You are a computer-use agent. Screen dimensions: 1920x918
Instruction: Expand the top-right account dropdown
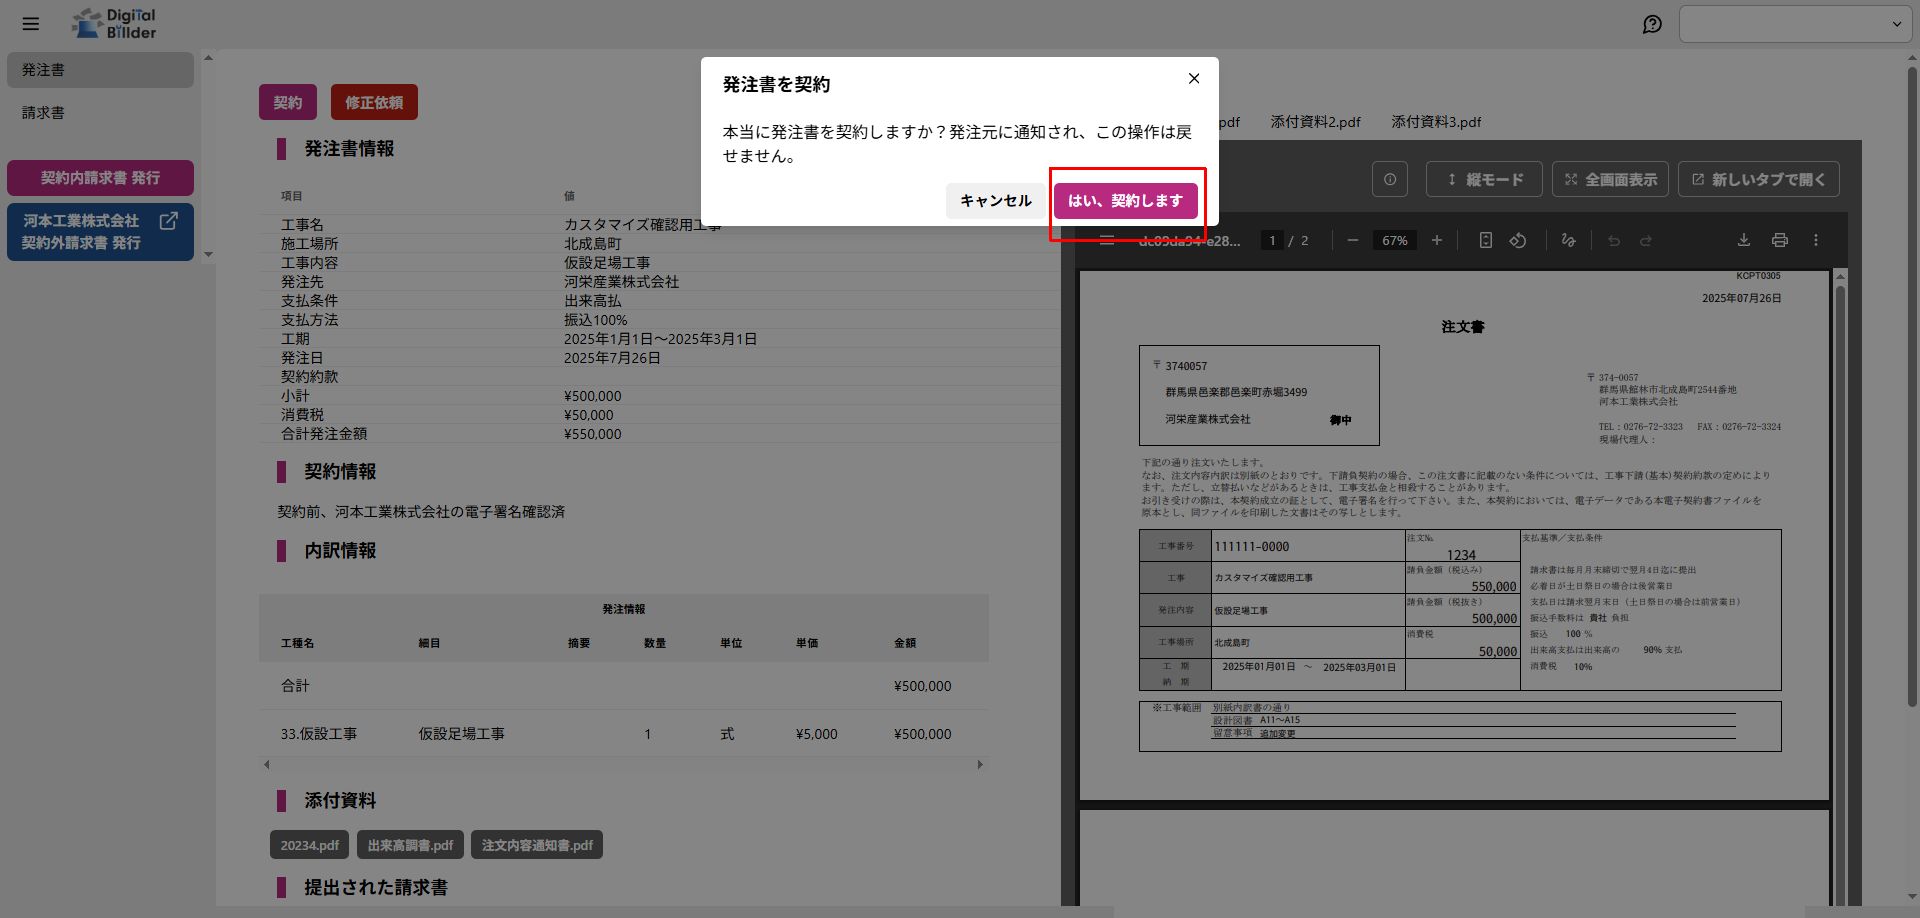1794,24
